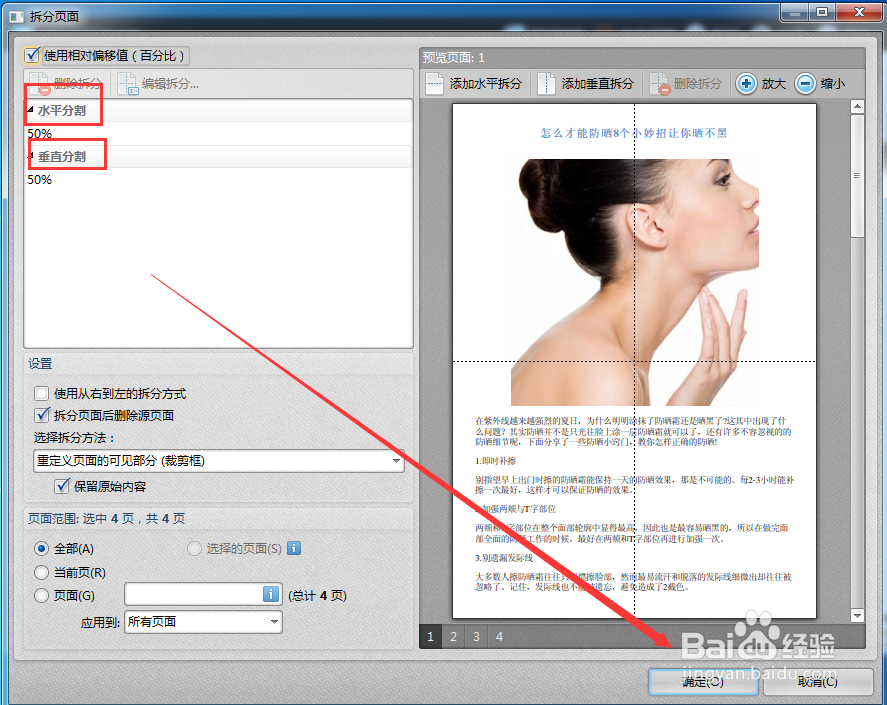
Task: Switch preview to page 4 tab
Action: pyautogui.click(x=500, y=637)
